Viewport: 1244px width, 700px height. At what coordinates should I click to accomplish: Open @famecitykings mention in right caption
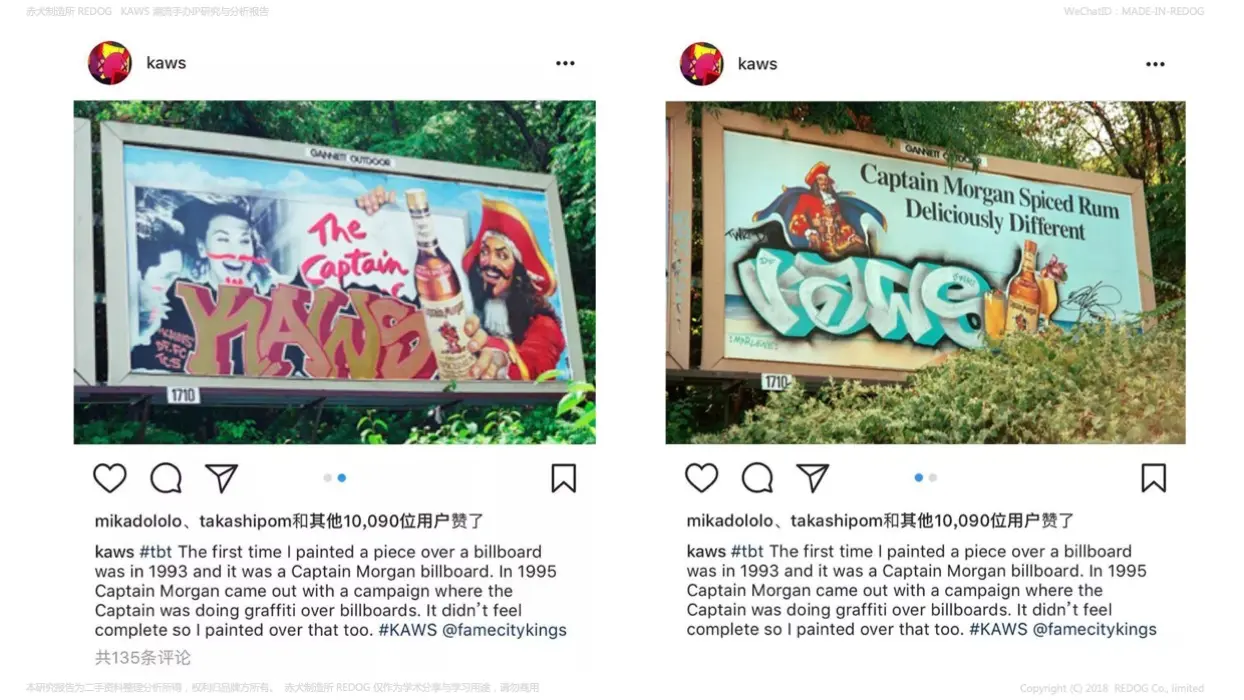coord(1094,630)
